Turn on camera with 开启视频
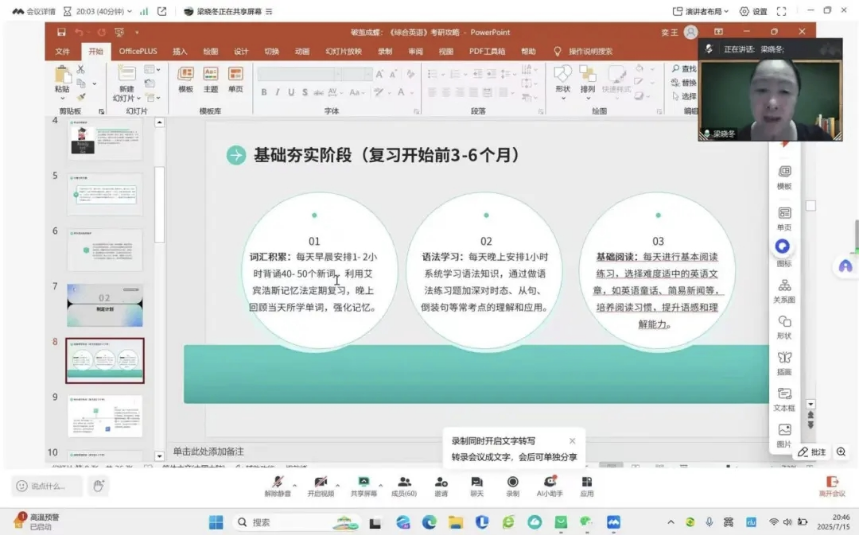859x536 pixels. tap(320, 485)
